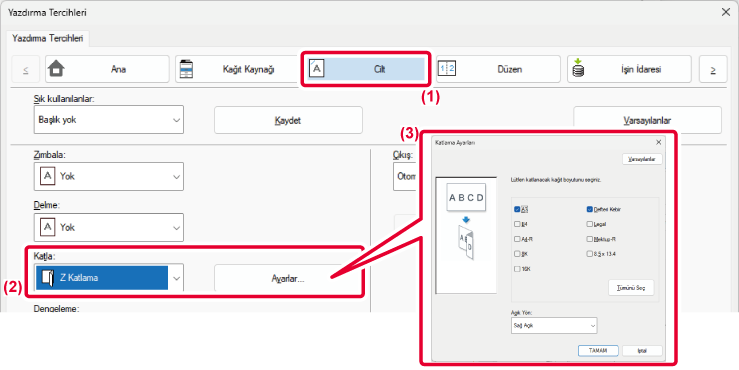The height and width of the screenshot is (370, 739).
Task: Uncheck the Defteri Kebir checkbox
Action: click(589, 209)
